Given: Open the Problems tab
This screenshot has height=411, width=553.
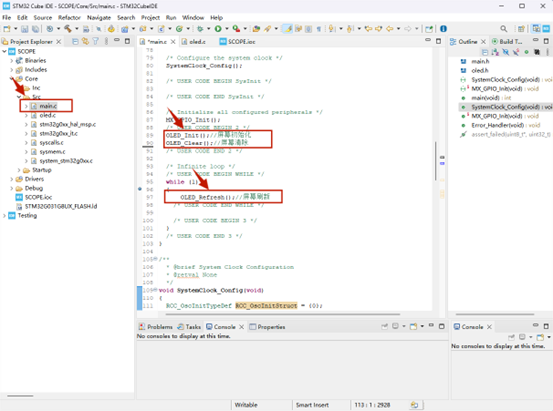Looking at the screenshot, I should (x=156, y=327).
